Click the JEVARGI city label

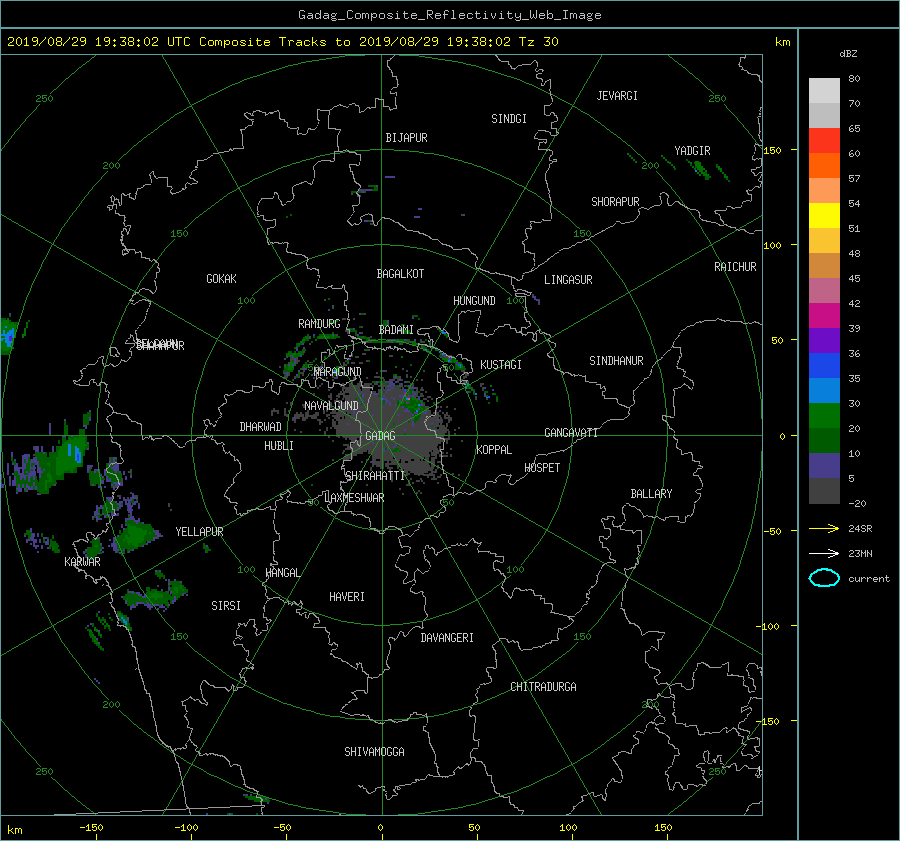pyautogui.click(x=617, y=96)
